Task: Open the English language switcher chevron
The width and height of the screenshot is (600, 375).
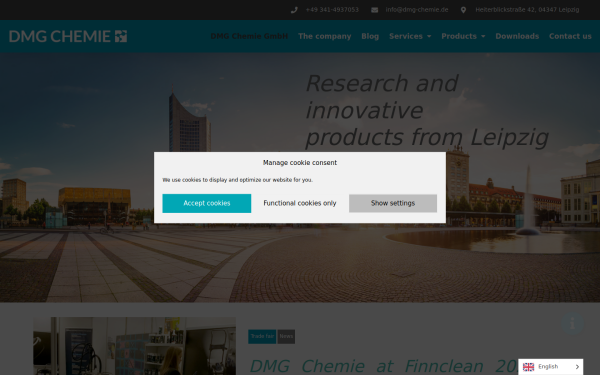Action: (577, 367)
